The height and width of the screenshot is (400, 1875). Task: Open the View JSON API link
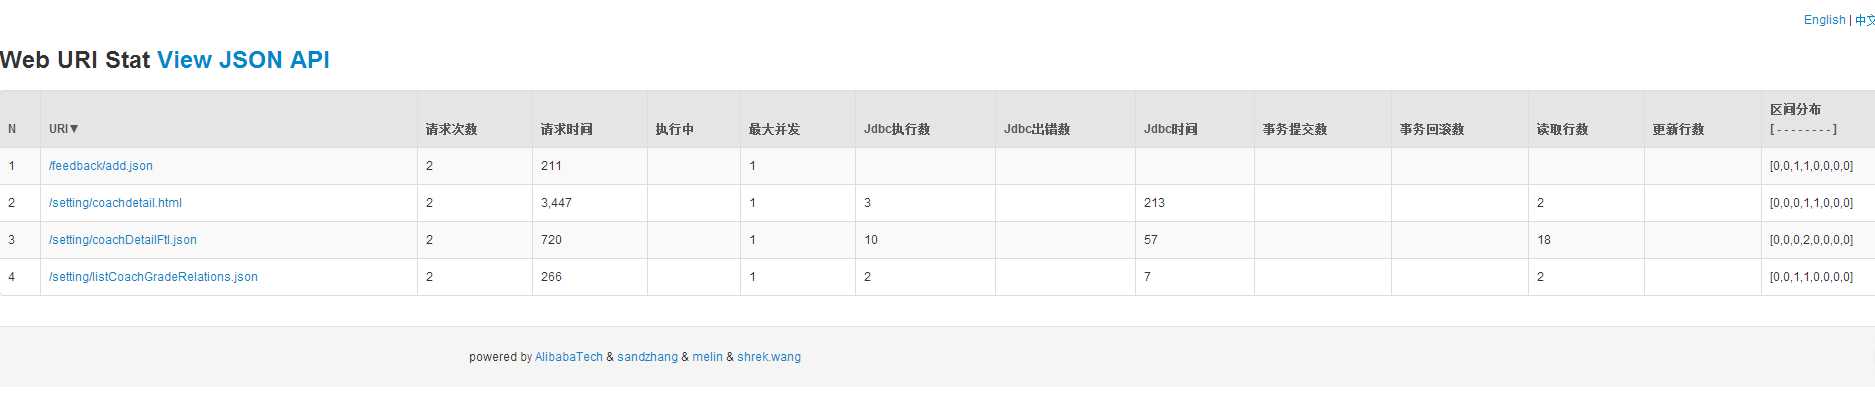(243, 60)
